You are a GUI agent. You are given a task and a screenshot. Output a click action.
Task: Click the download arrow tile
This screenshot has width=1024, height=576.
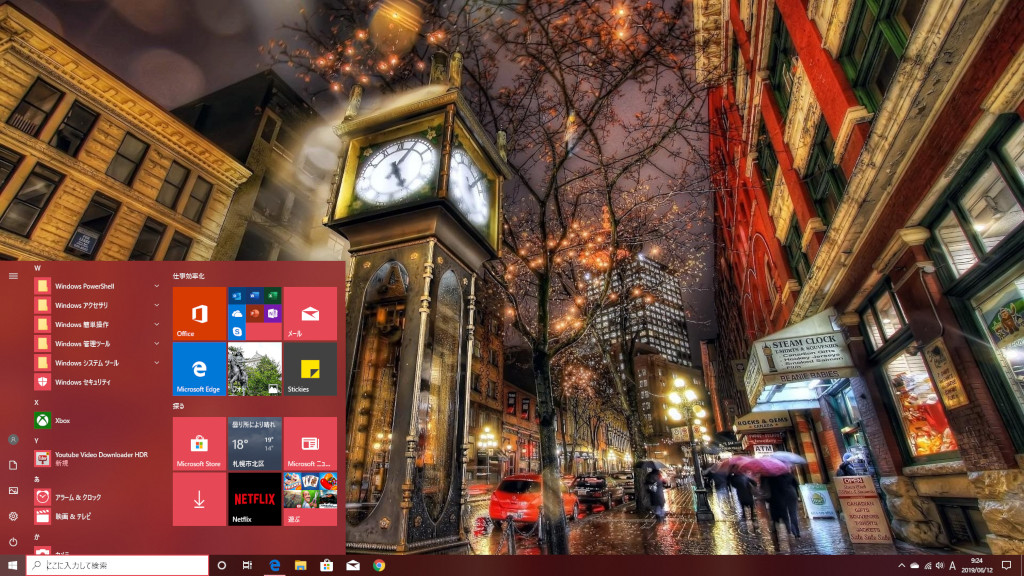(199, 499)
